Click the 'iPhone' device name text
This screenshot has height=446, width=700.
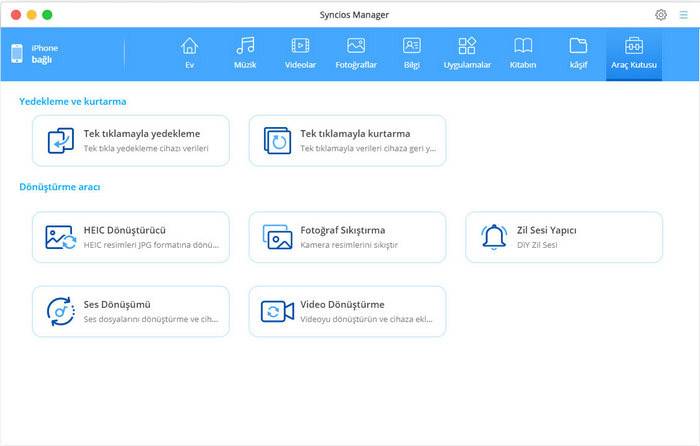click(x=45, y=48)
